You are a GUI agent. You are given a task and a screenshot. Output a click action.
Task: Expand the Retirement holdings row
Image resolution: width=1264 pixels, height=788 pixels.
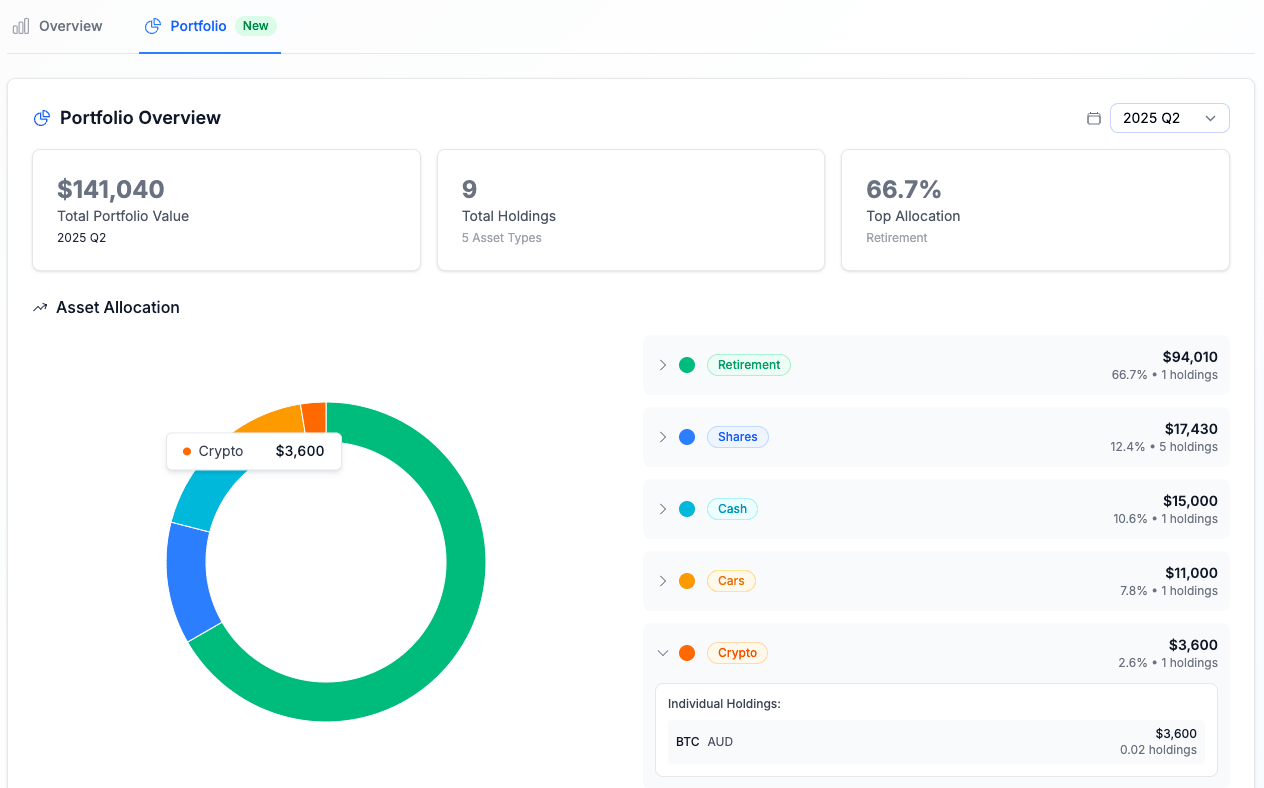tap(662, 364)
